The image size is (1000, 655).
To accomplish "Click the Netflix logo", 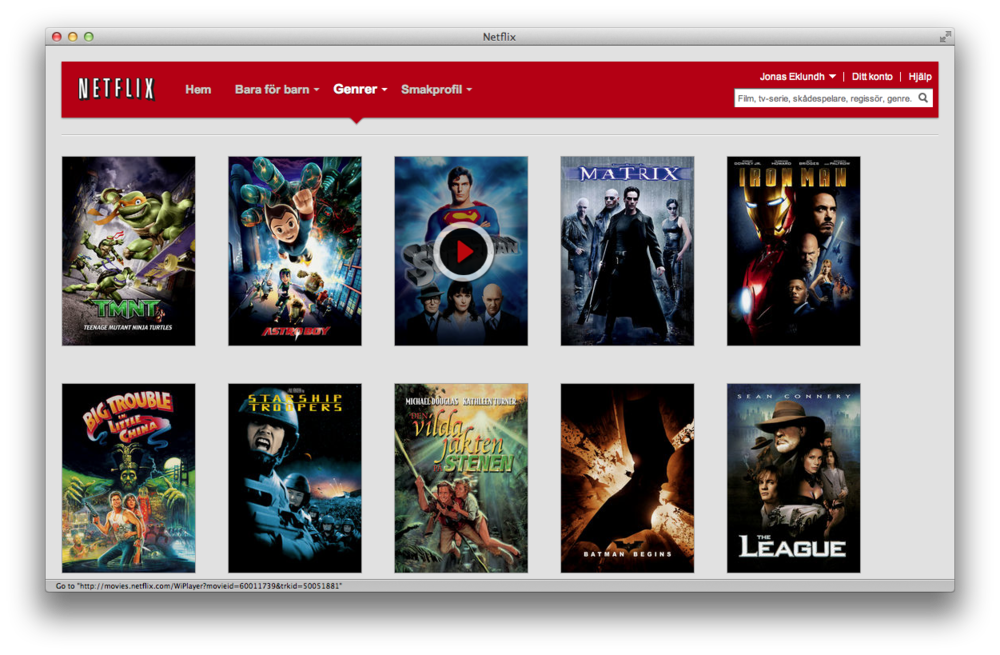I will (x=116, y=89).
